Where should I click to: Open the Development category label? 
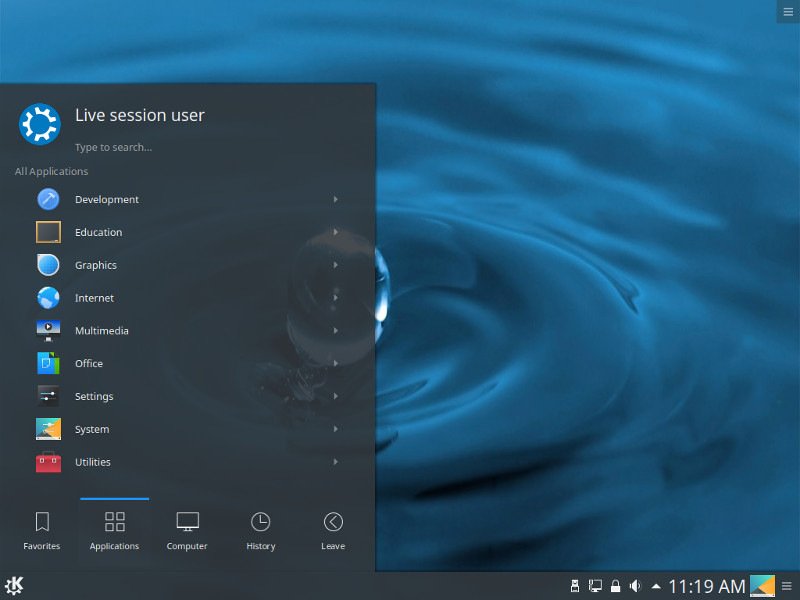[107, 199]
